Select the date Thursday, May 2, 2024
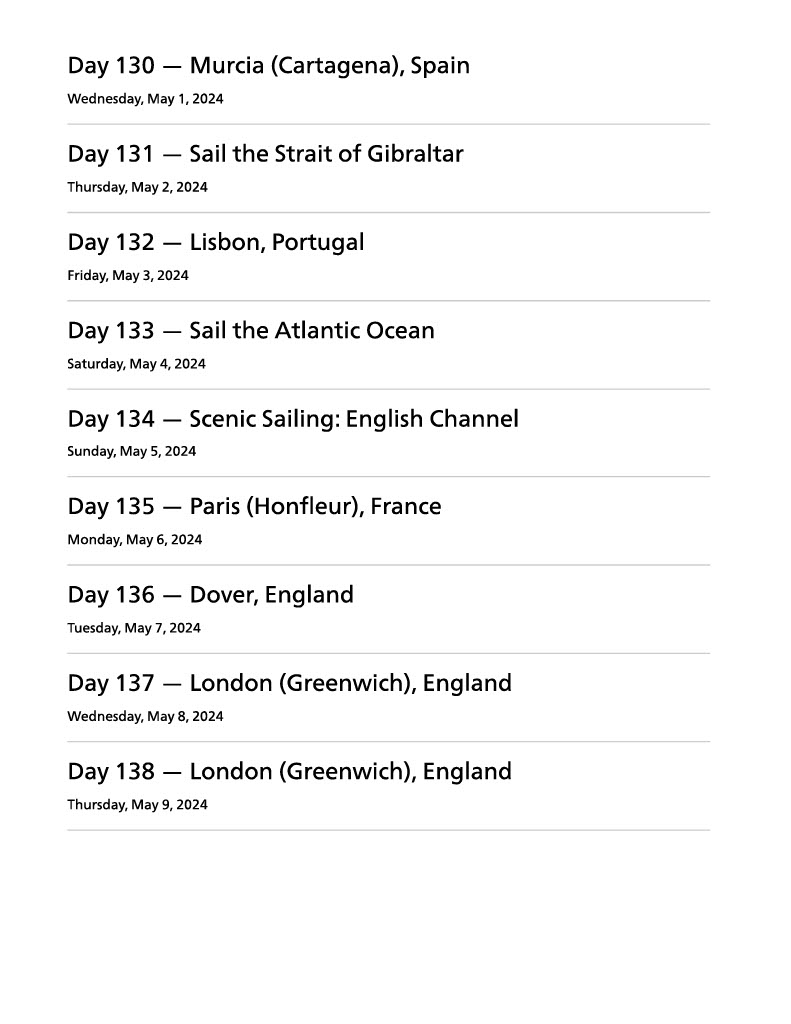Screen dimensions: 791x1024 coord(137,187)
